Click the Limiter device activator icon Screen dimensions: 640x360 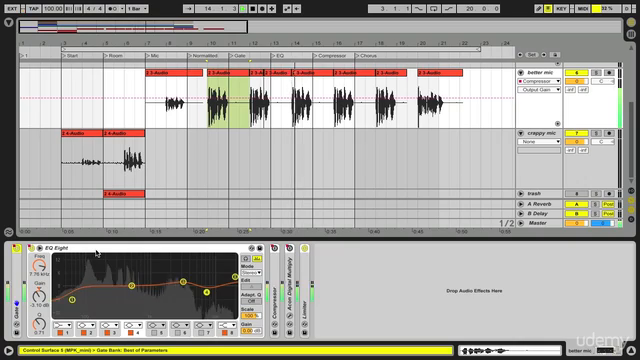[x=304, y=248]
